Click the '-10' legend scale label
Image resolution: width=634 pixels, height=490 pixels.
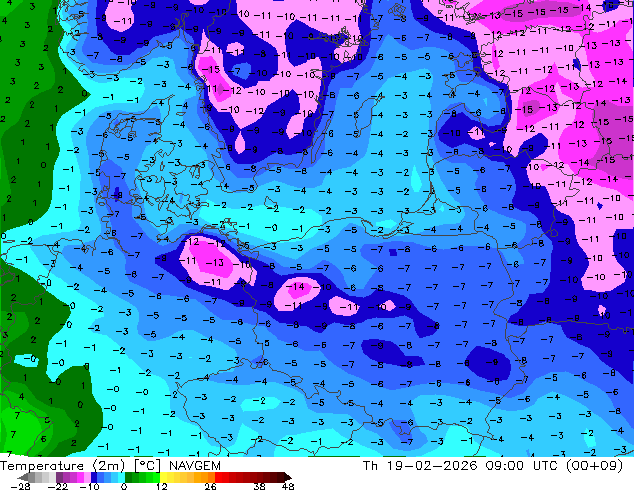pyautogui.click(x=89, y=486)
